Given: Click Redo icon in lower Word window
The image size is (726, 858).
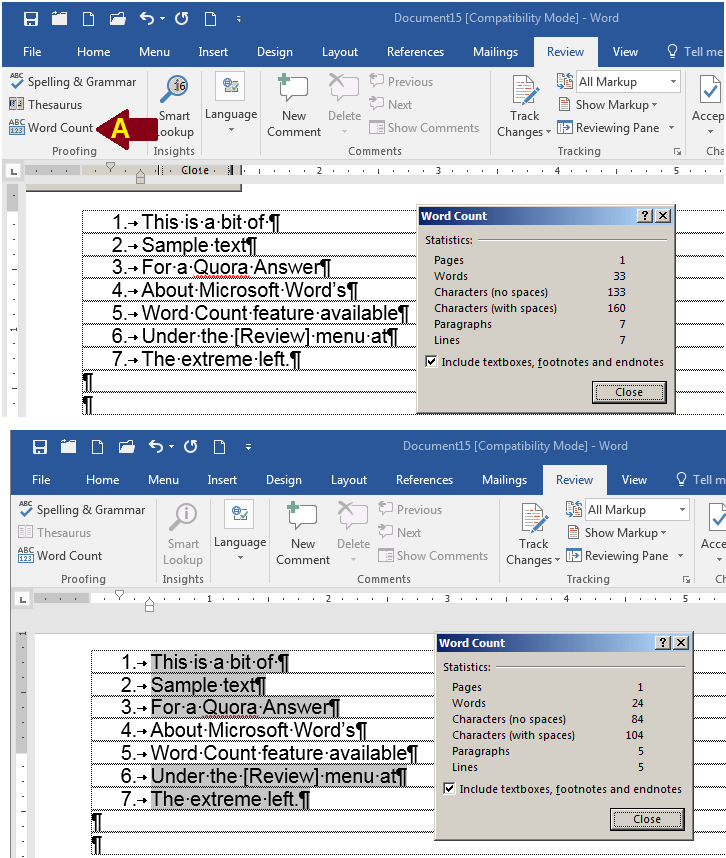Looking at the screenshot, I should 190,447.
